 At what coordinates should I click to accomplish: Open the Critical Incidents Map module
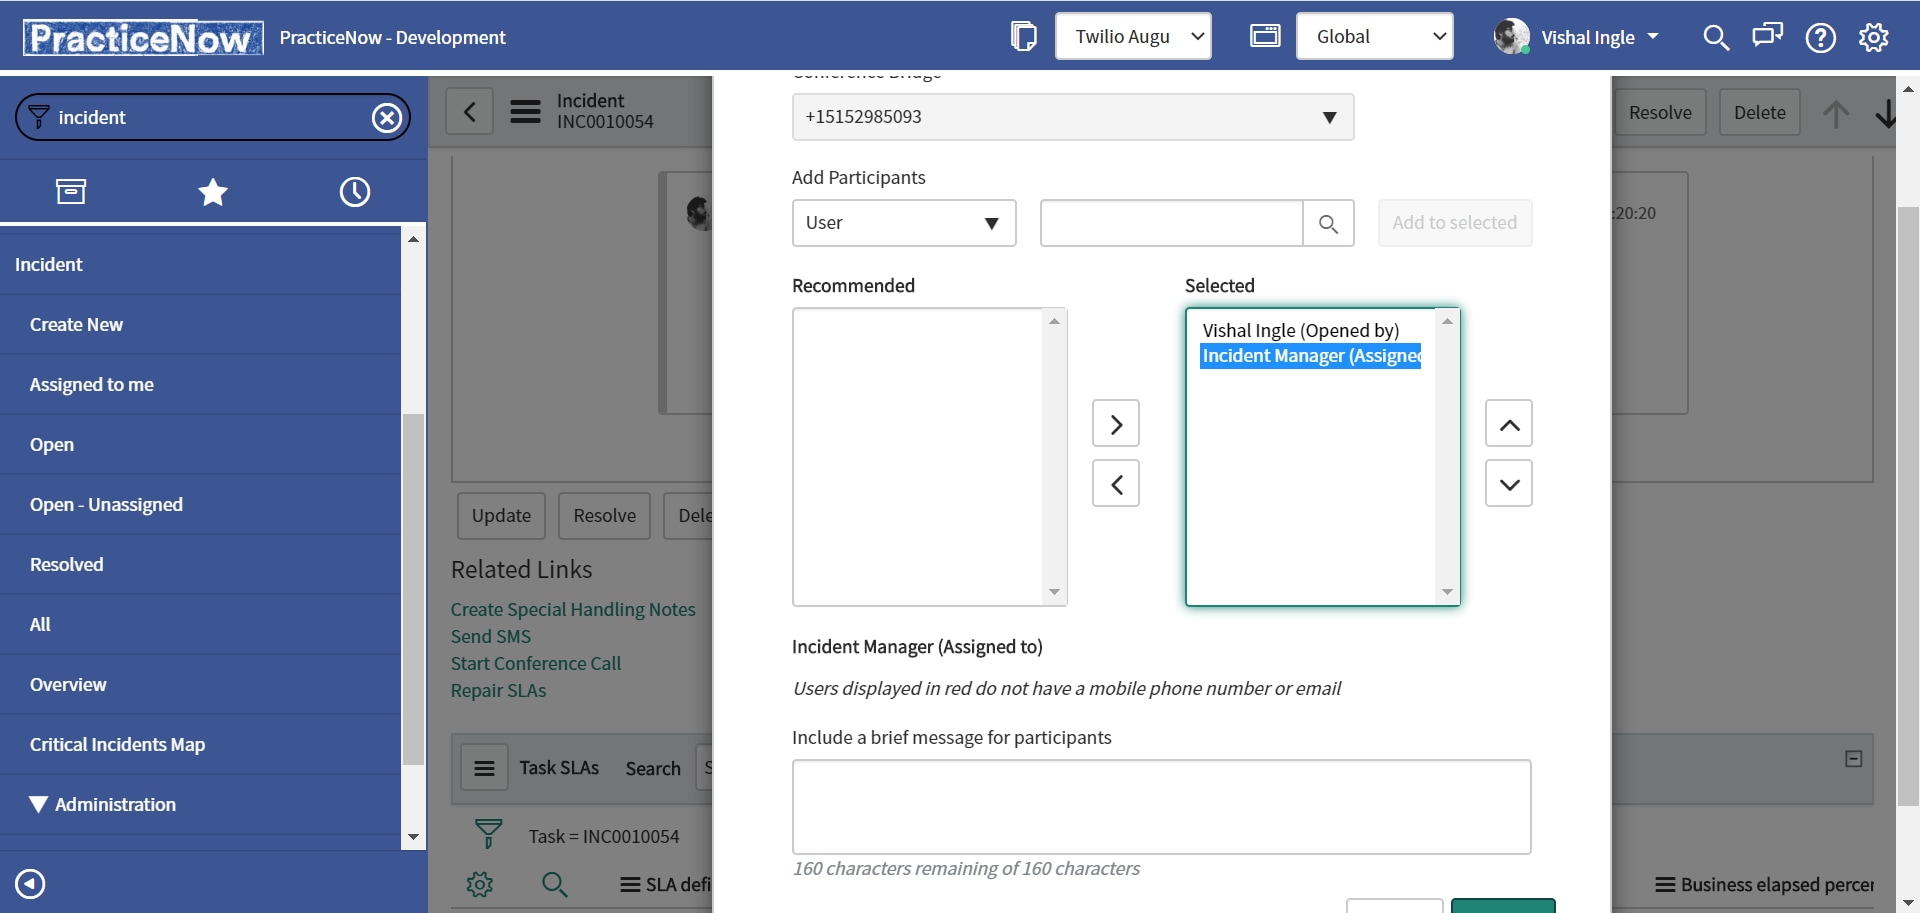pyautogui.click(x=117, y=744)
